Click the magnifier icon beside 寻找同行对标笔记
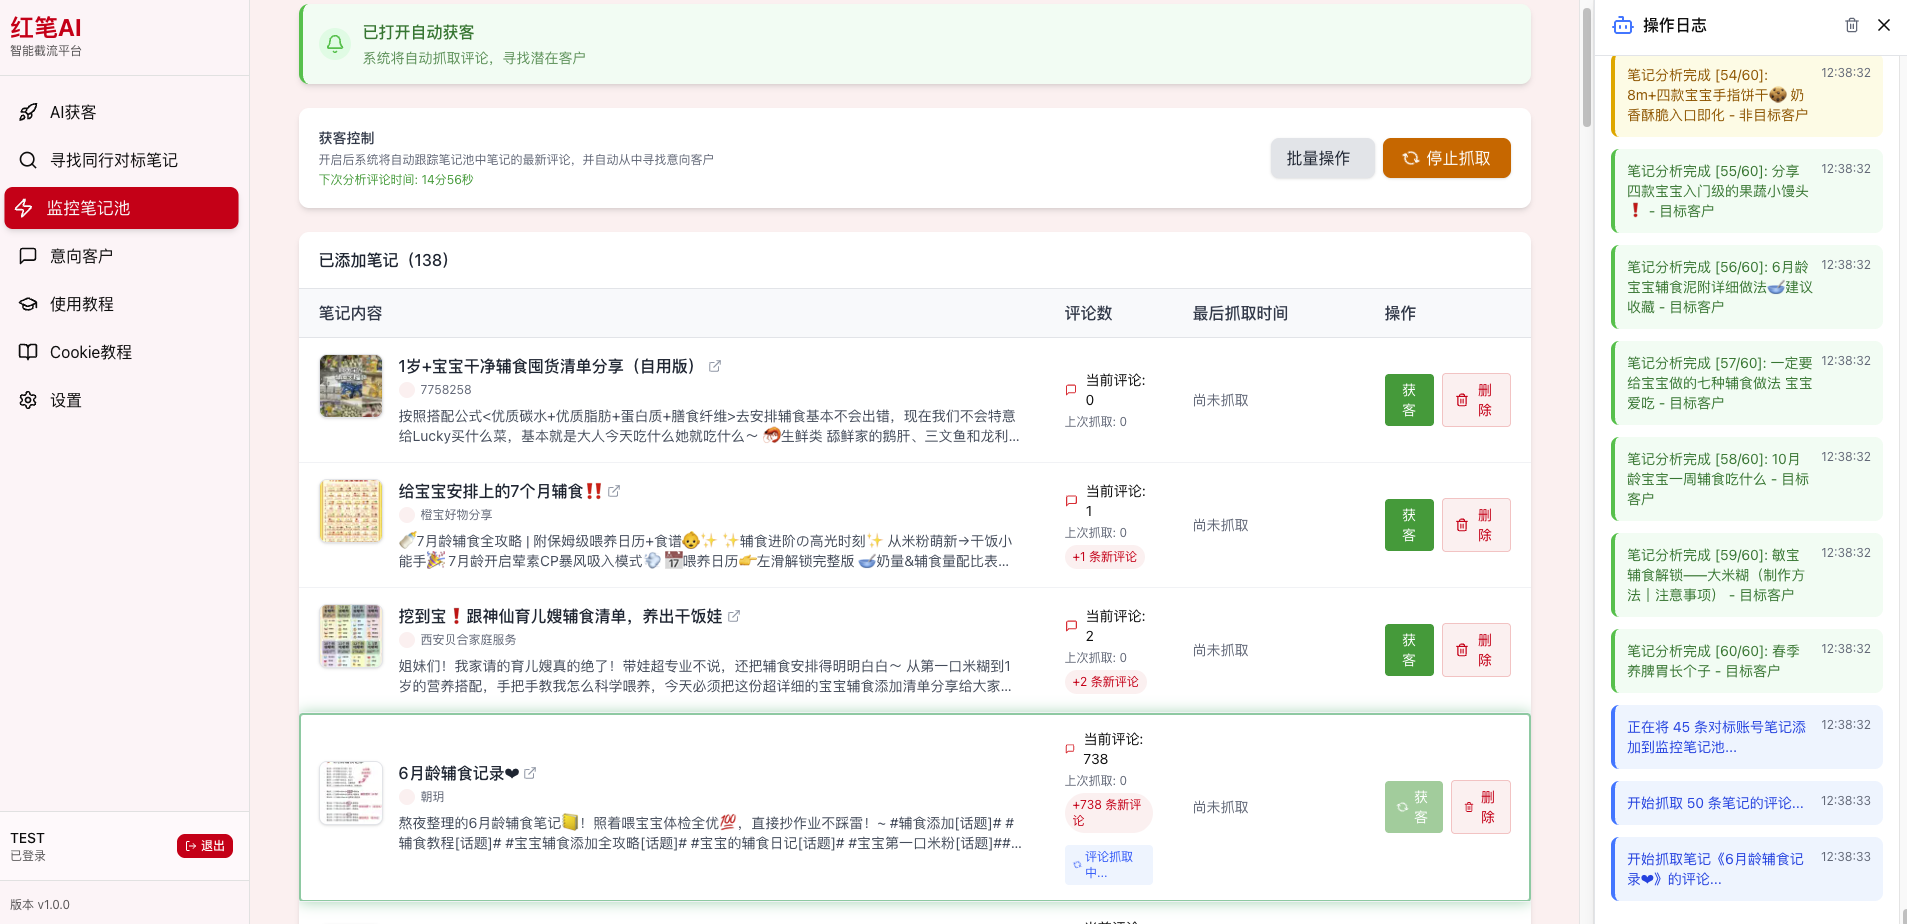The height and width of the screenshot is (924, 1907). [28, 160]
